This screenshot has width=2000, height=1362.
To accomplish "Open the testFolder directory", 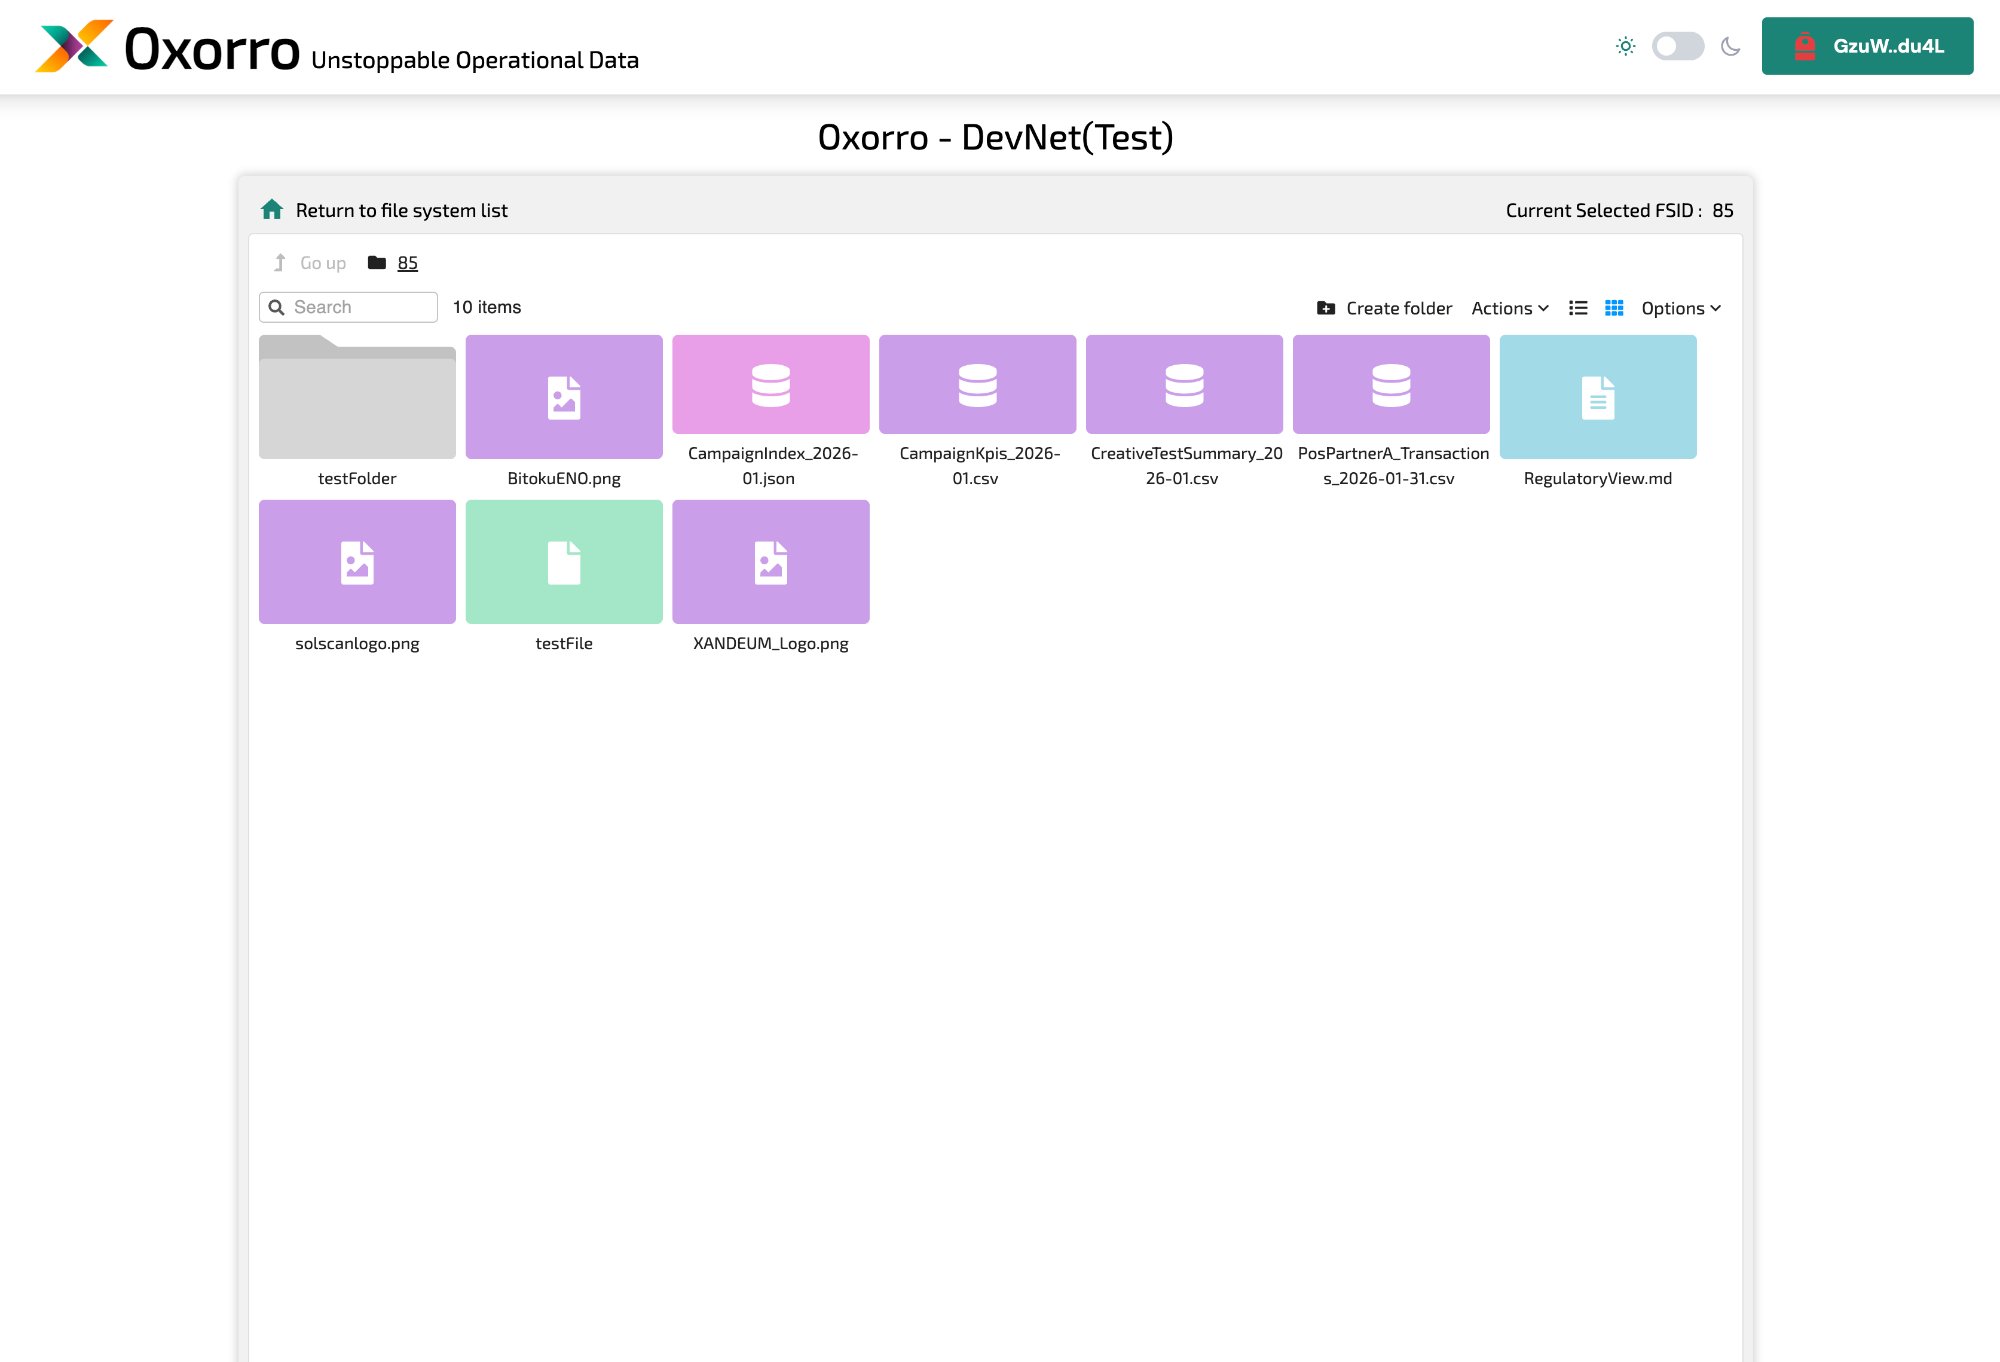I will pos(357,396).
